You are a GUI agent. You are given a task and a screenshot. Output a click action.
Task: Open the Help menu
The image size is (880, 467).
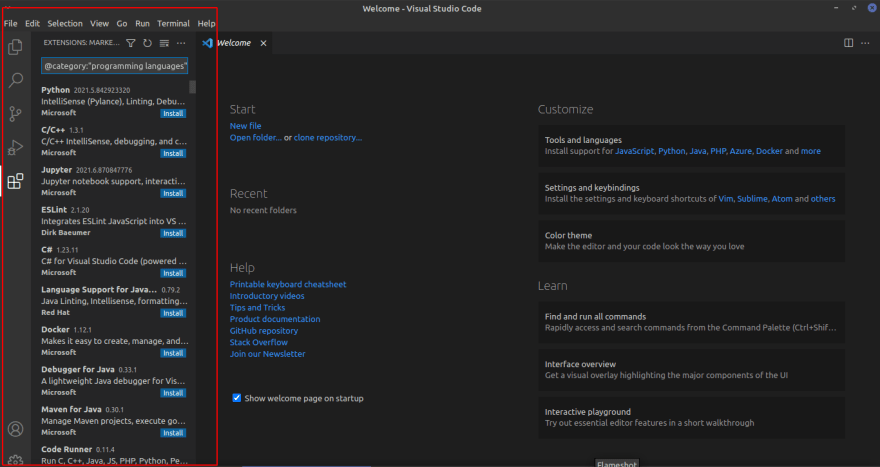click(x=207, y=24)
